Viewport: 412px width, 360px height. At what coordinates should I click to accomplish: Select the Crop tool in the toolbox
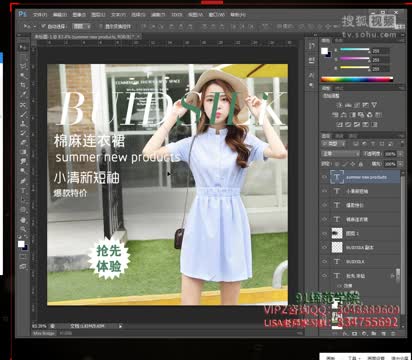point(23,85)
